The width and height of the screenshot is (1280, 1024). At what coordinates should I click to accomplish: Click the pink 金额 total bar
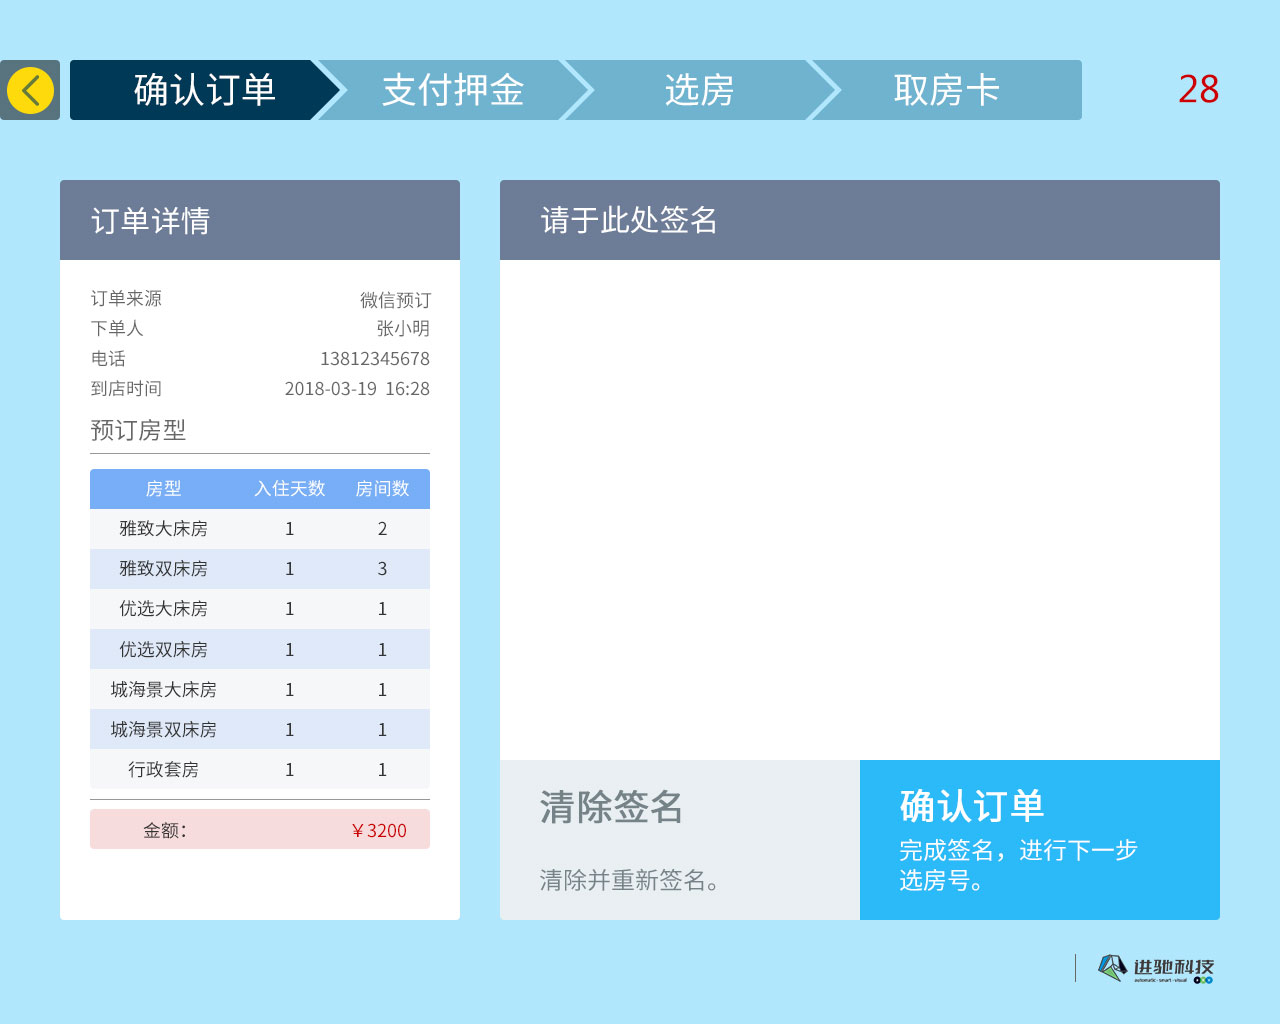point(259,830)
